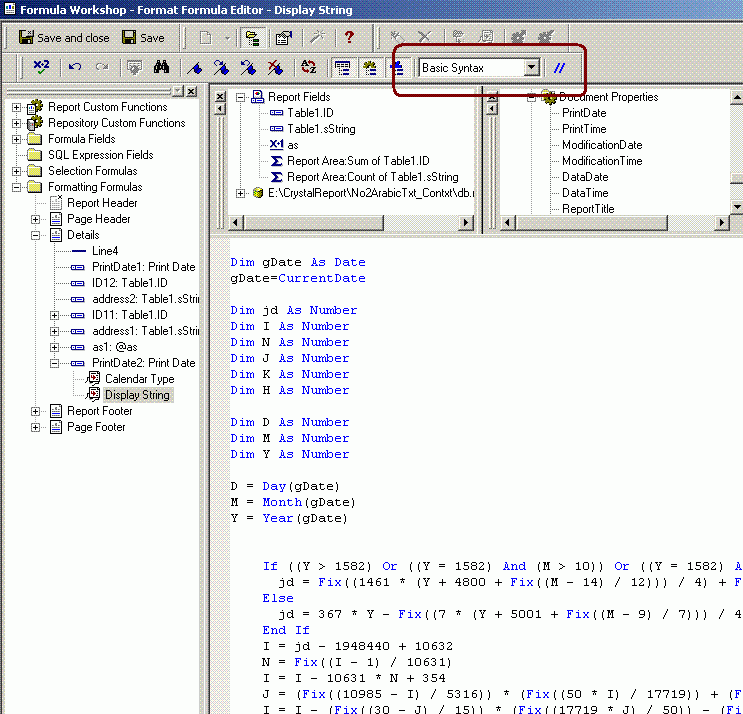Toggle the Workshop Tree visibility button
The height and width of the screenshot is (714, 743).
coord(252,37)
